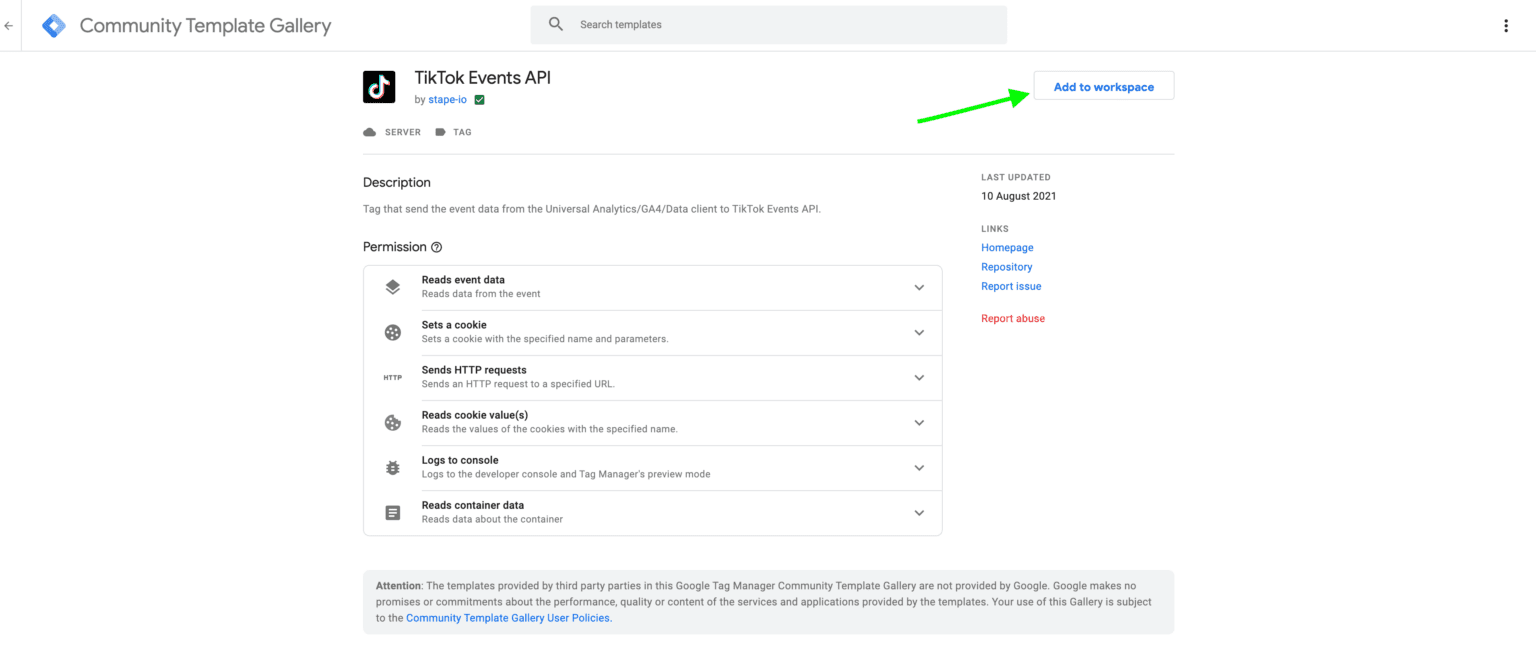Click the TikTok logo thumbnail

pos(379,87)
